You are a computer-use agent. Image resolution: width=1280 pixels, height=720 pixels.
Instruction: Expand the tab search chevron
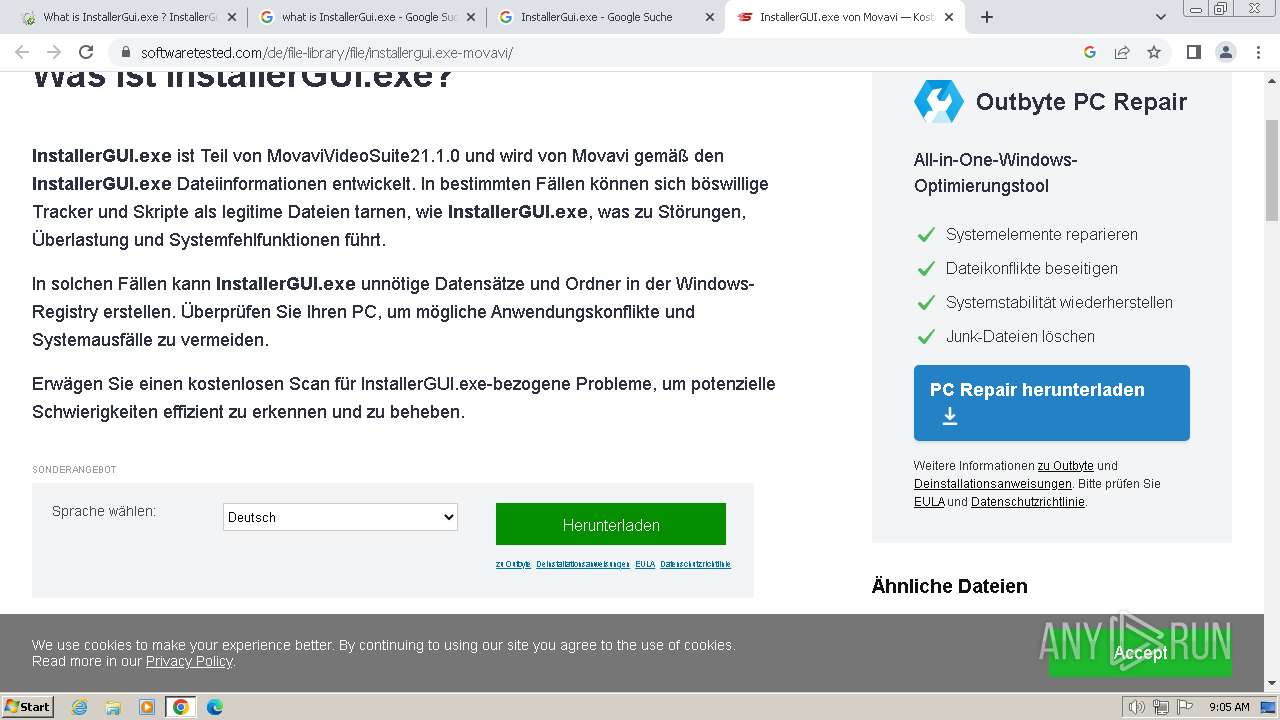pos(1161,17)
